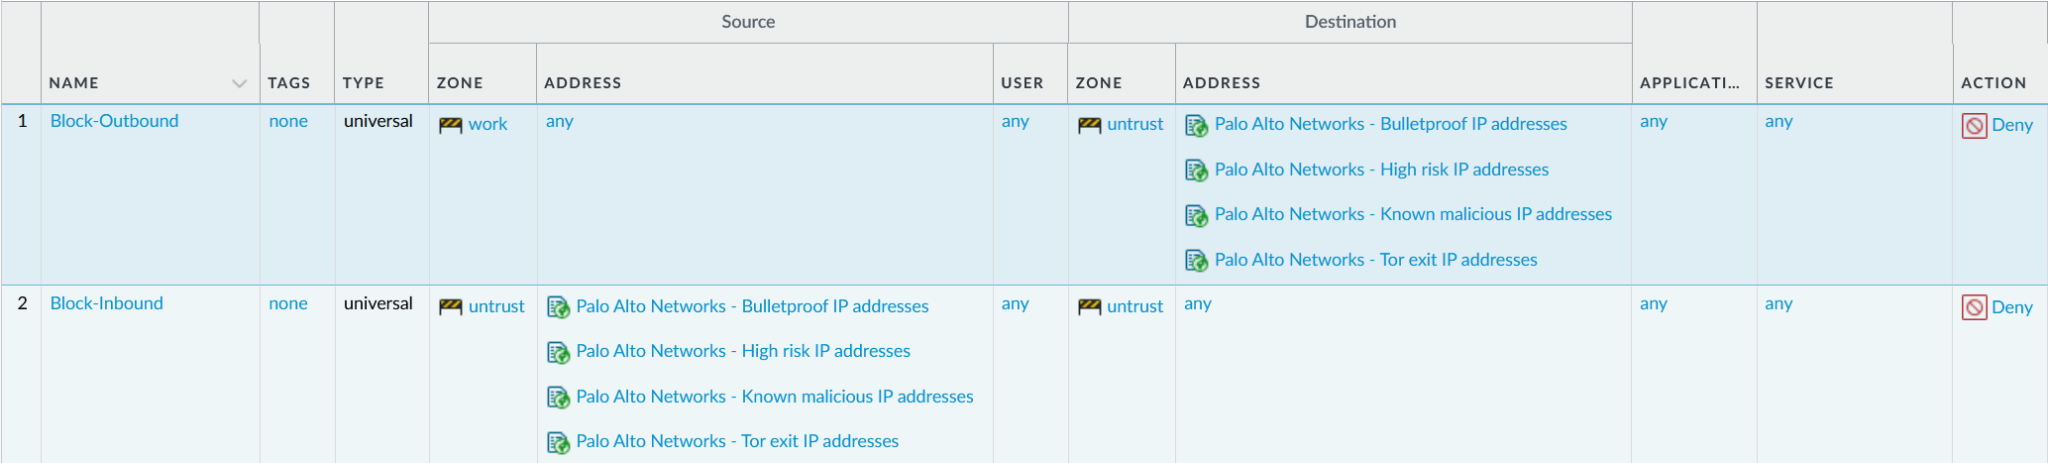Click the list icon beside destination High risk IP addresses
Image resolution: width=2048 pixels, height=463 pixels.
(x=1196, y=171)
